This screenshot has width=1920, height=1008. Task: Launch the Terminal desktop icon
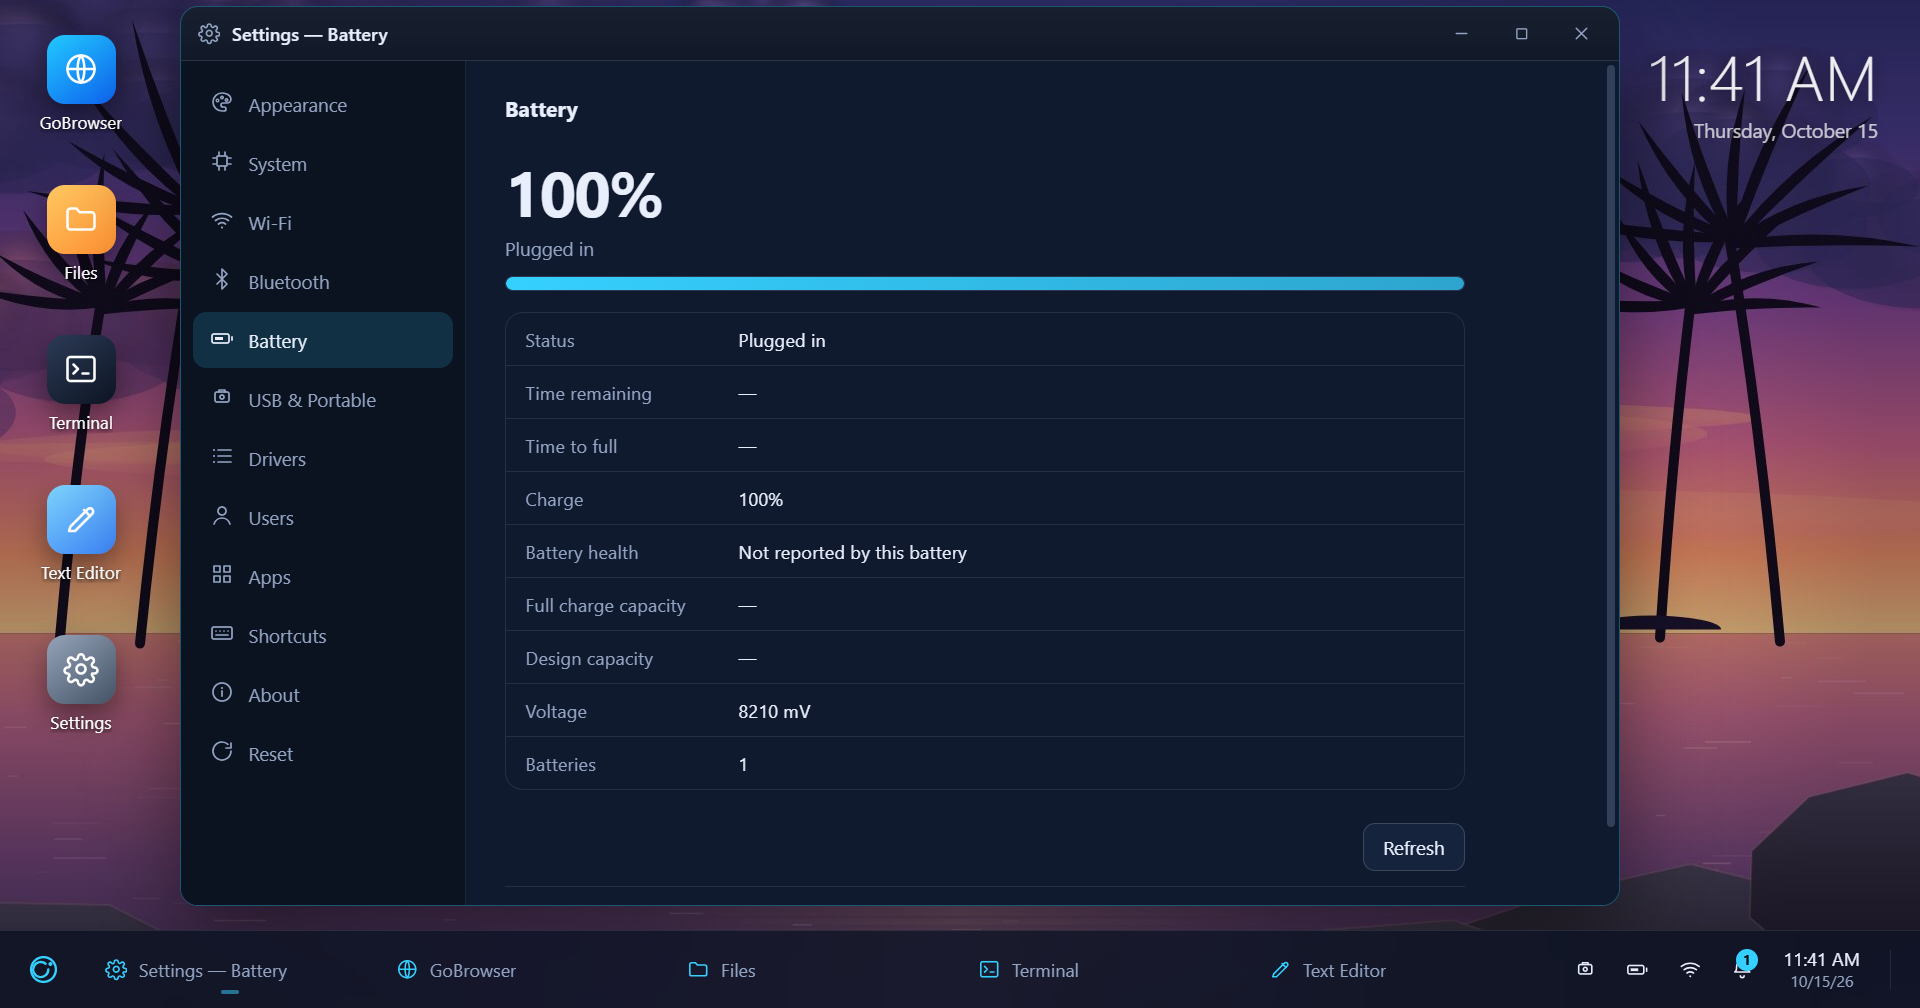coord(81,385)
